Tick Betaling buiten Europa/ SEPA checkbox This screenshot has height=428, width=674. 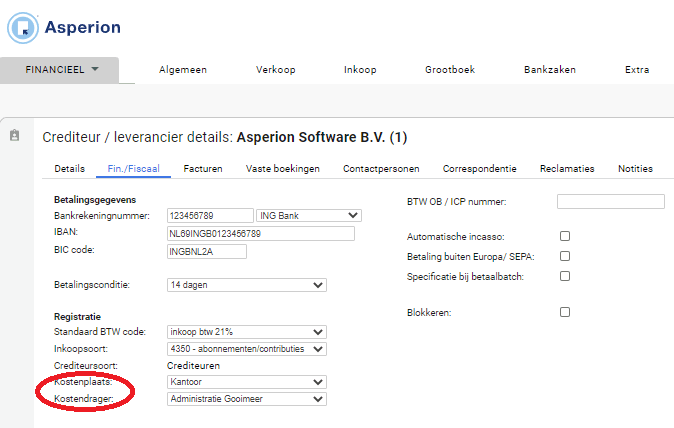(x=565, y=256)
